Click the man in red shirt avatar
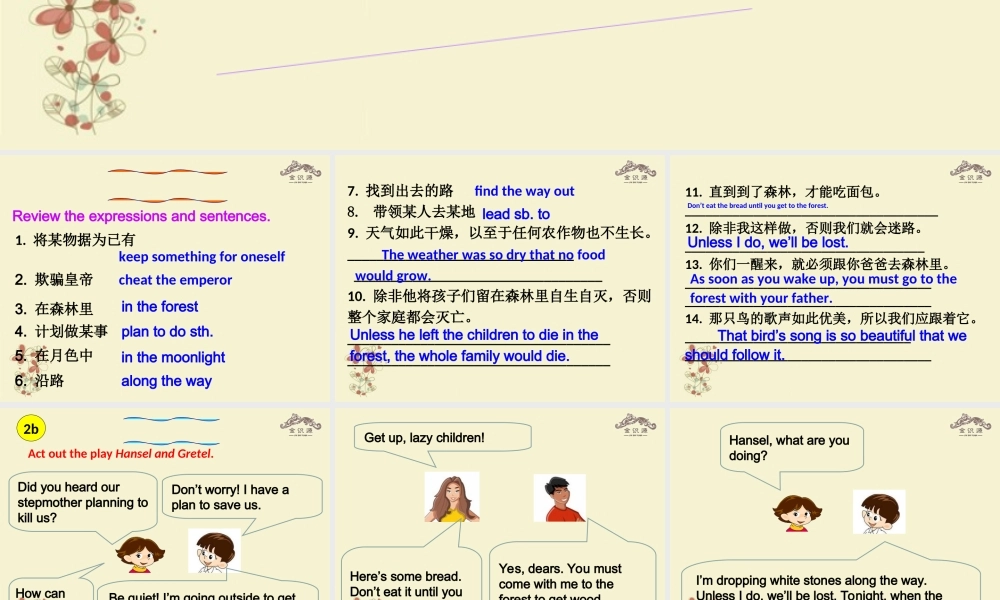This screenshot has height=600, width=1000. click(558, 498)
